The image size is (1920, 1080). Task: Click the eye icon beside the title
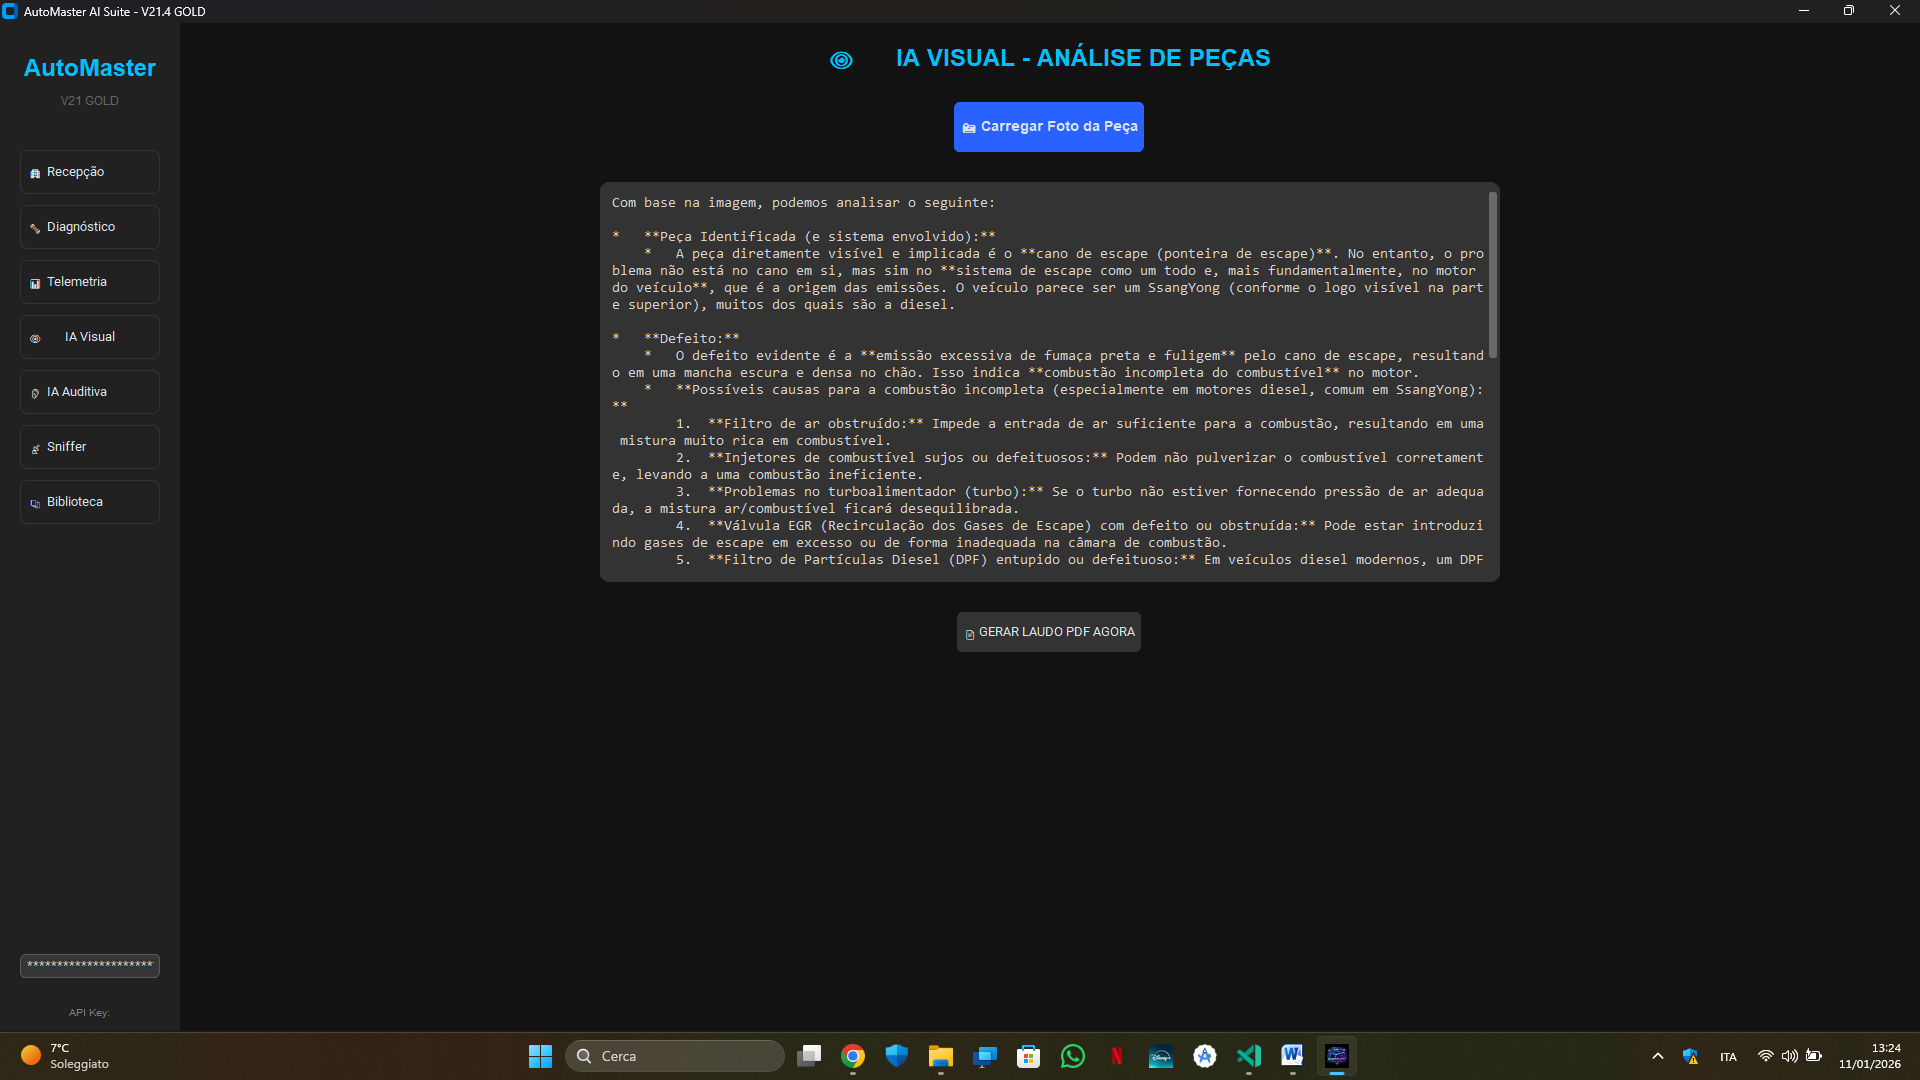841,60
